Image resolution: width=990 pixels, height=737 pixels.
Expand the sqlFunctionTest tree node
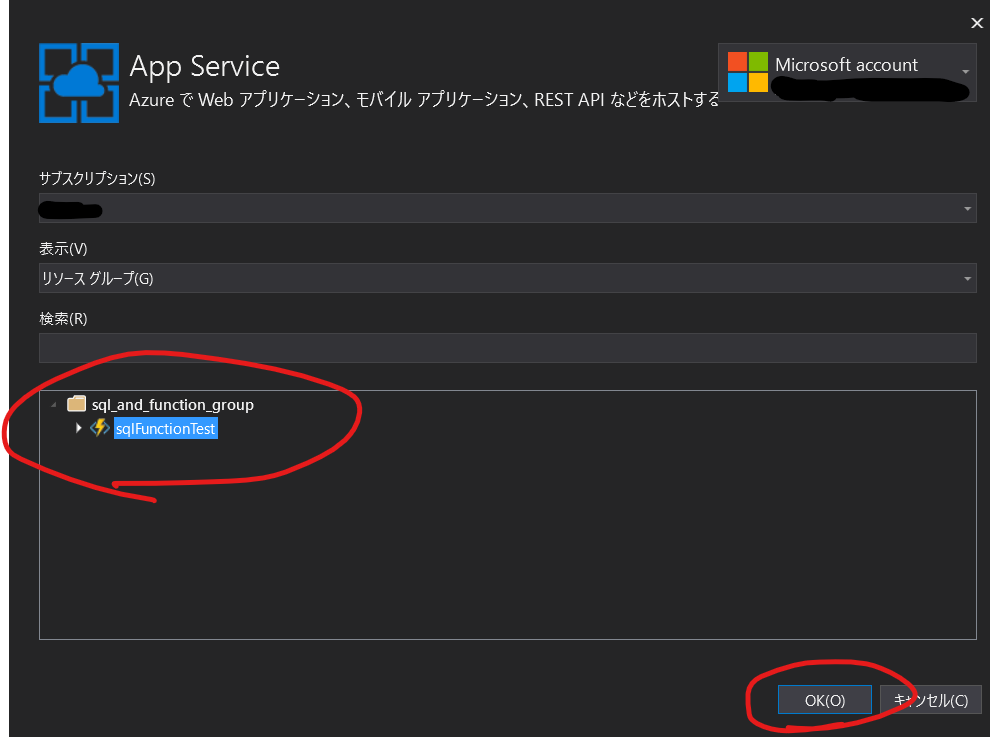[x=79, y=428]
